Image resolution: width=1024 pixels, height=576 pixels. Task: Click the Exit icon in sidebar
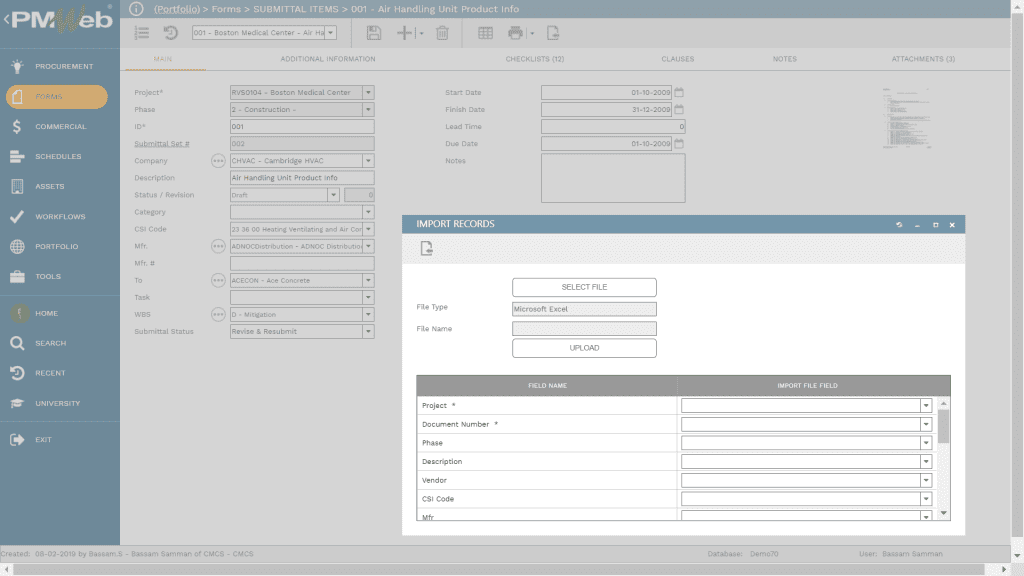click(x=17, y=440)
